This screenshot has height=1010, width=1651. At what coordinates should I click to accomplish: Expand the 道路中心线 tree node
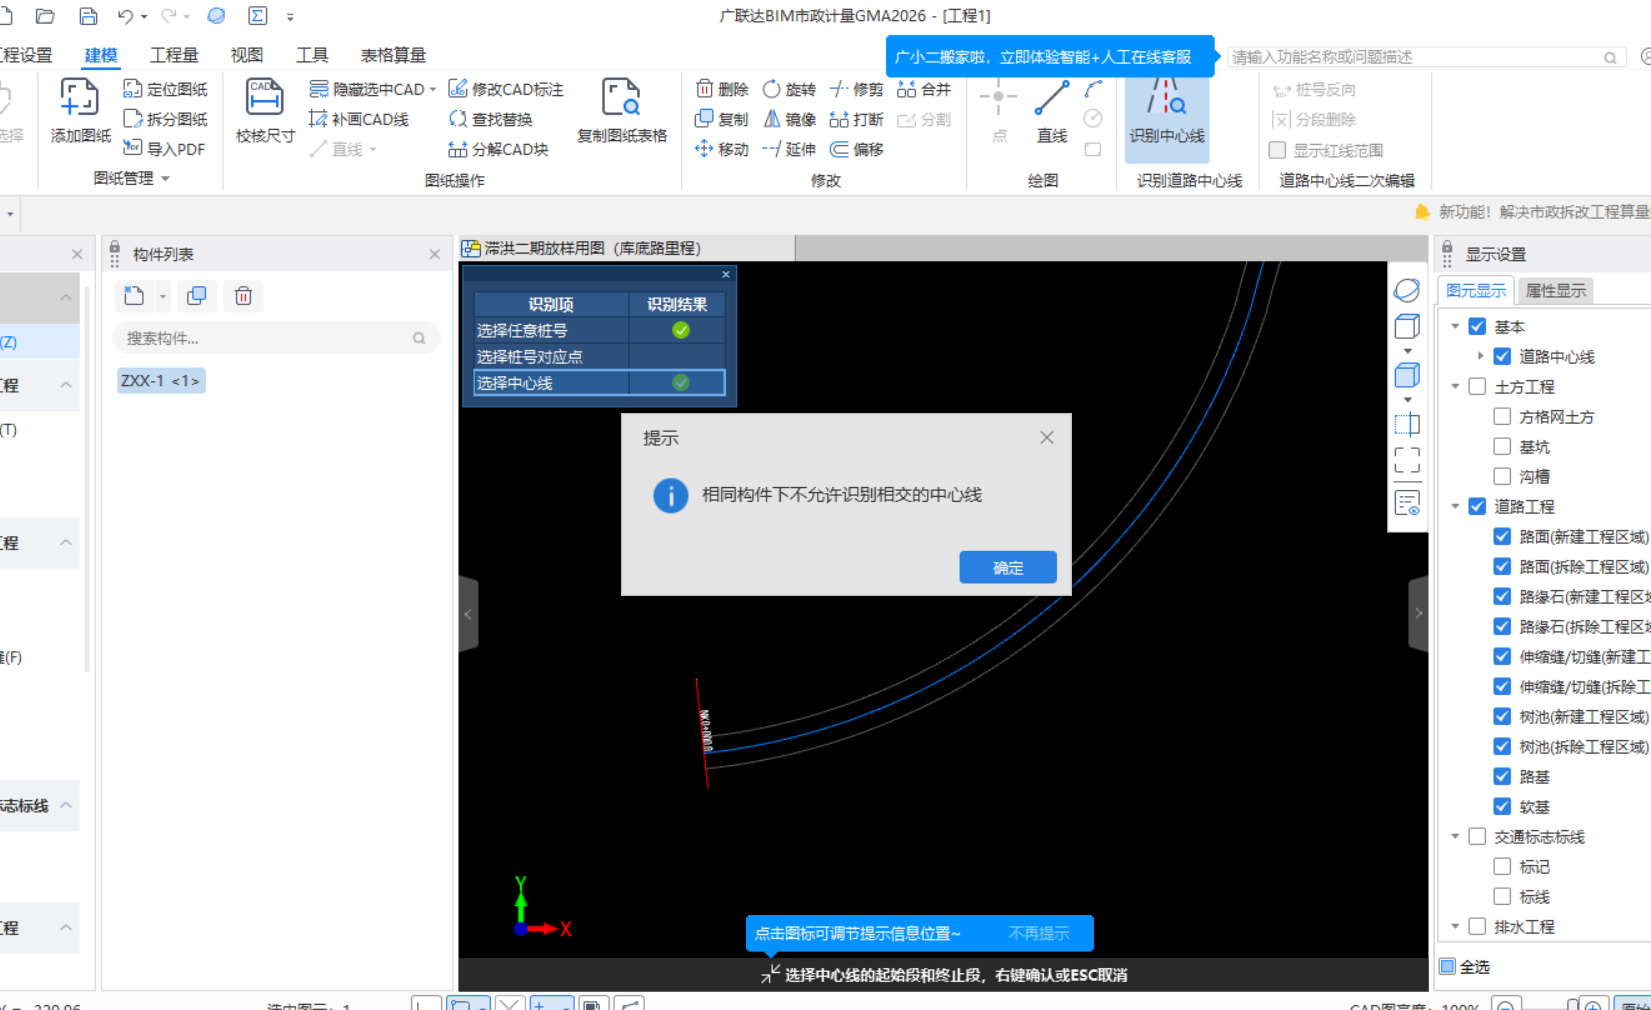tap(1480, 356)
